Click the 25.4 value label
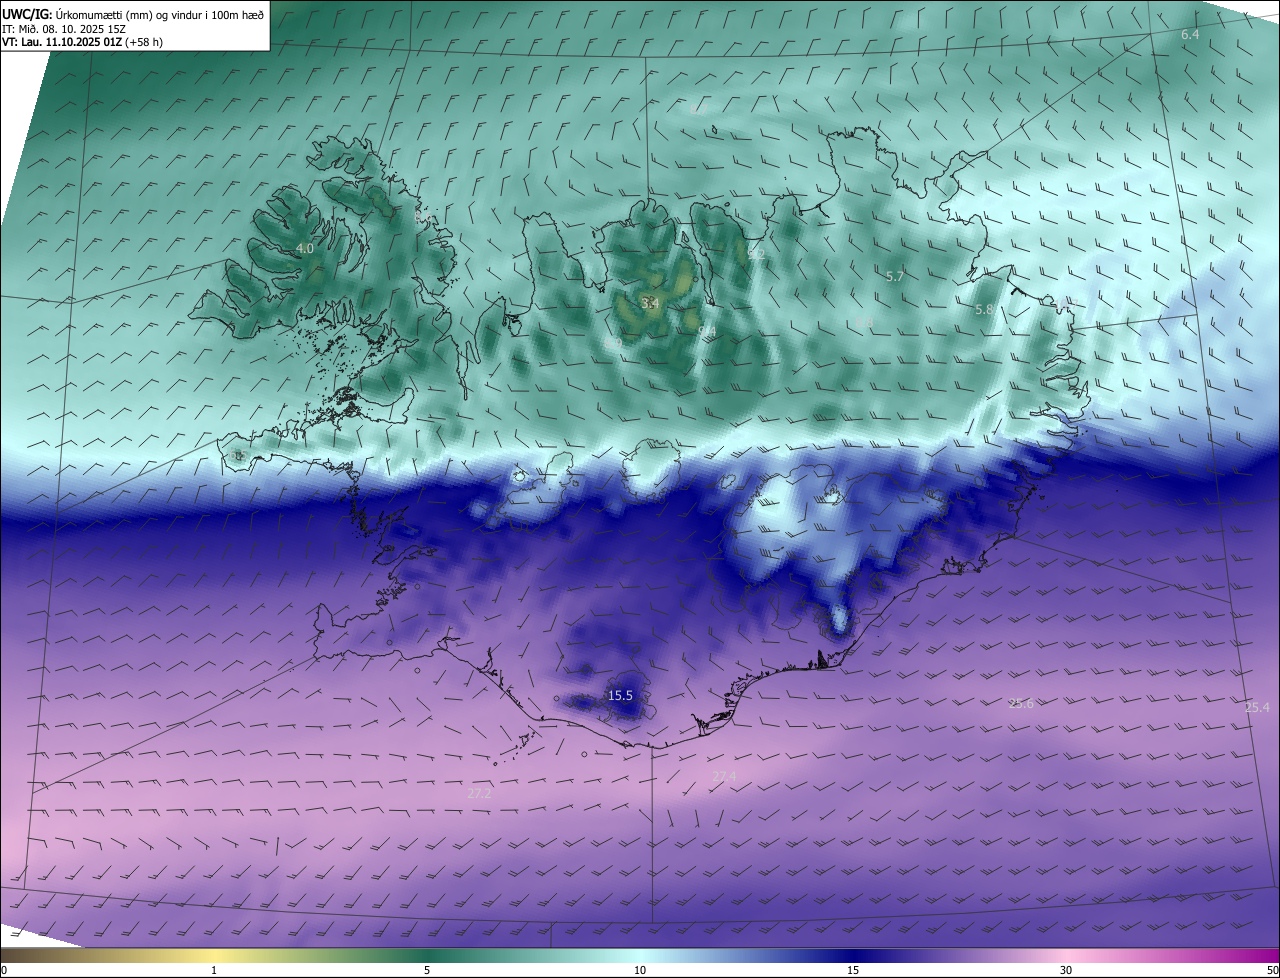 [x=1257, y=708]
